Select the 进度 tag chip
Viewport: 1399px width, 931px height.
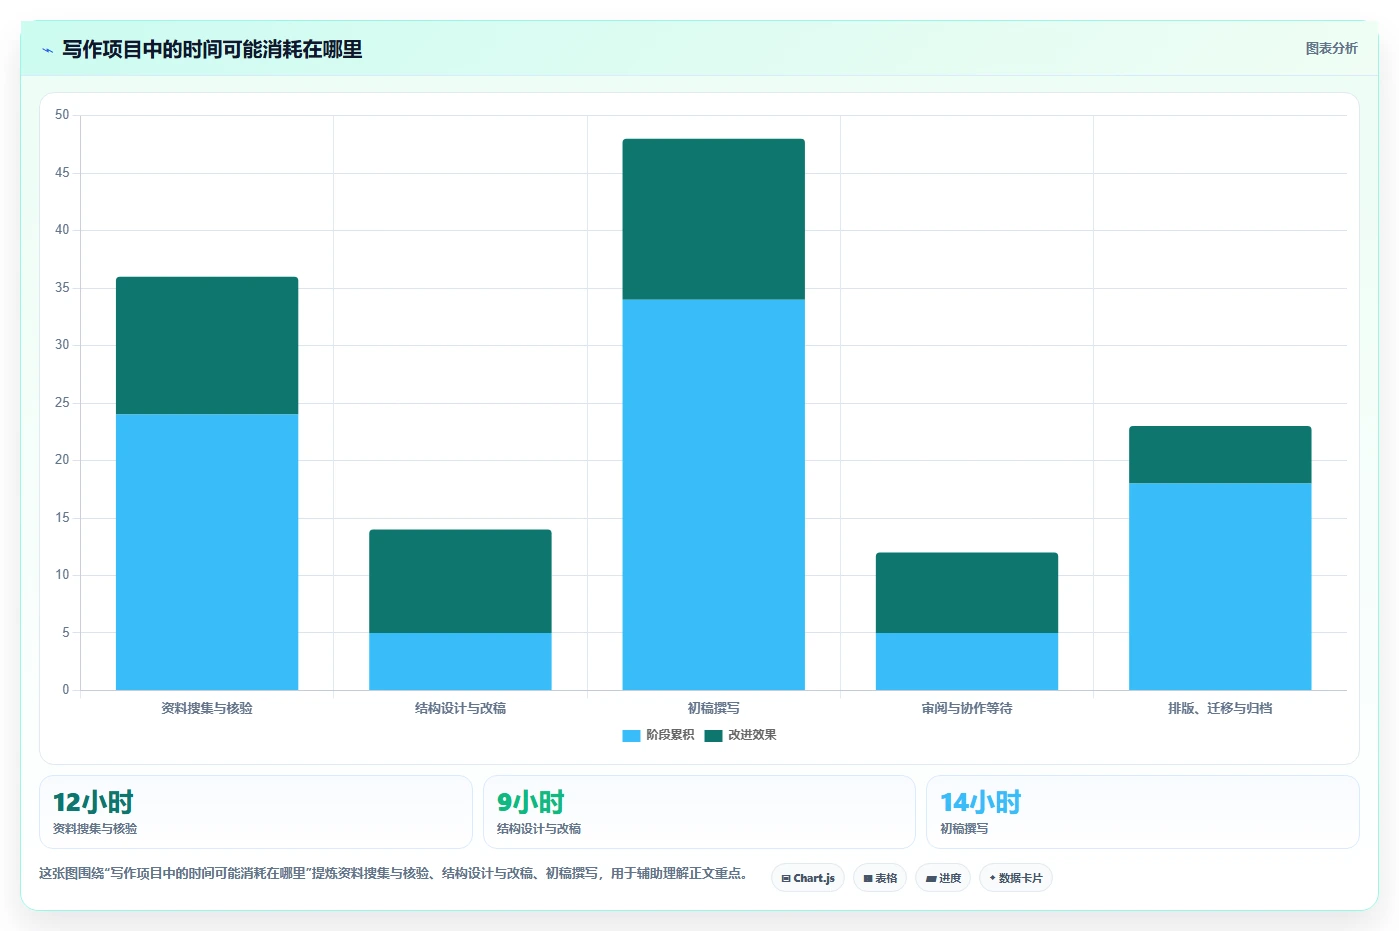coord(943,878)
